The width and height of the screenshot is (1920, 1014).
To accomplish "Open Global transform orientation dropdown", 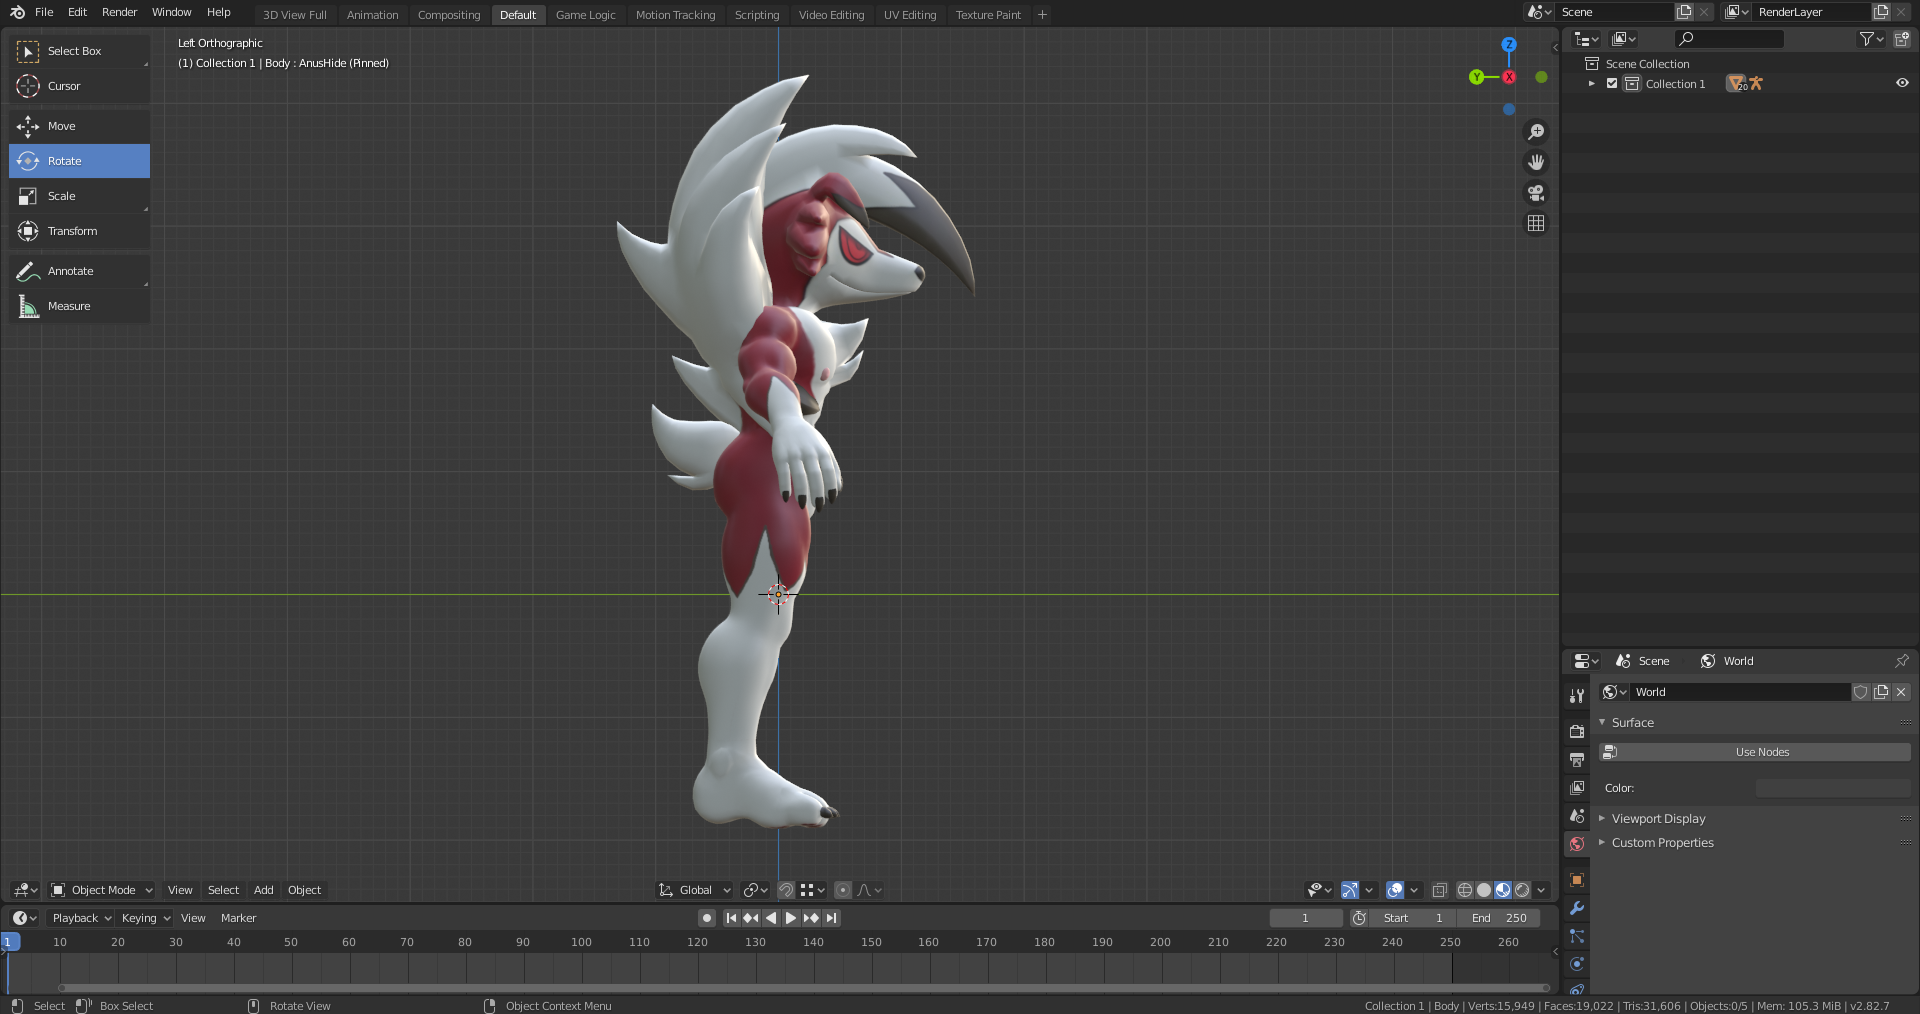I will (x=695, y=890).
